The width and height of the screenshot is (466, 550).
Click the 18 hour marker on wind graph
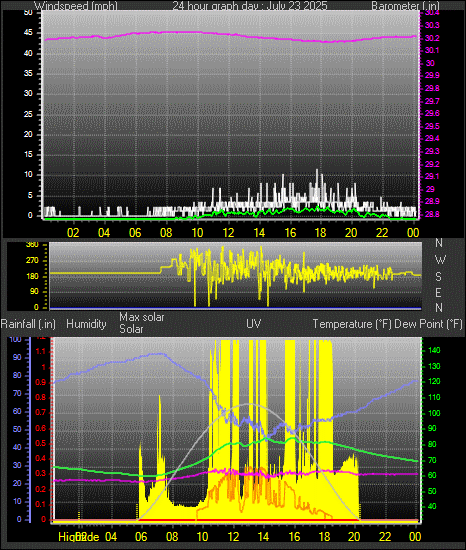click(320, 233)
